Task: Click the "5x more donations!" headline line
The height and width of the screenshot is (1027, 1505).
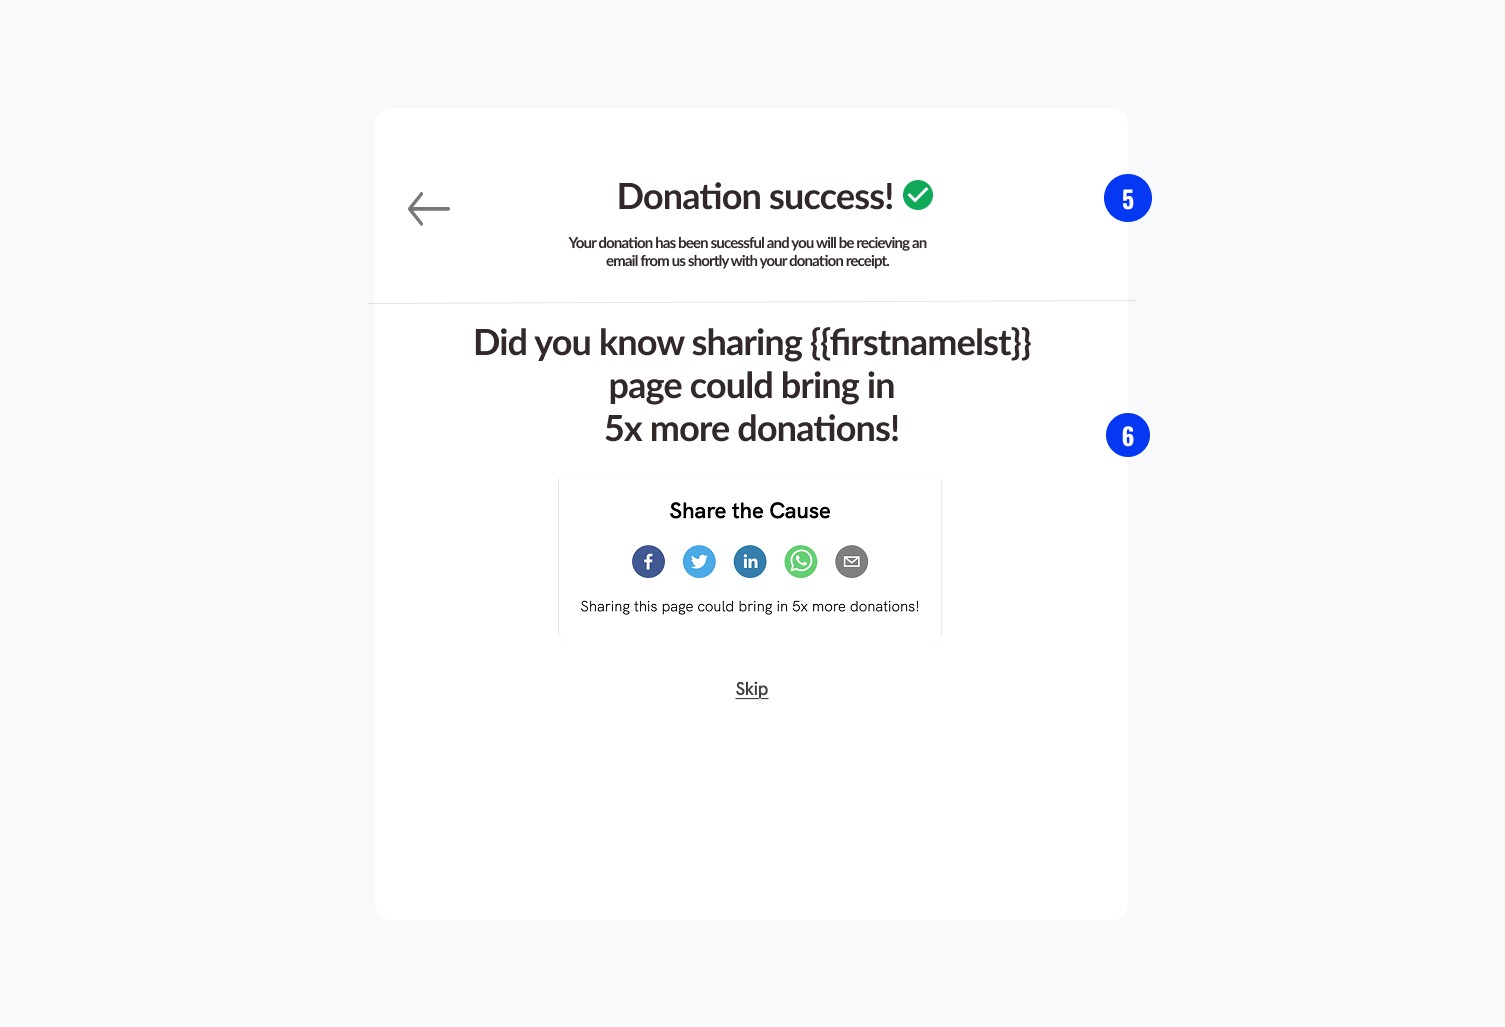Action: tap(752, 429)
